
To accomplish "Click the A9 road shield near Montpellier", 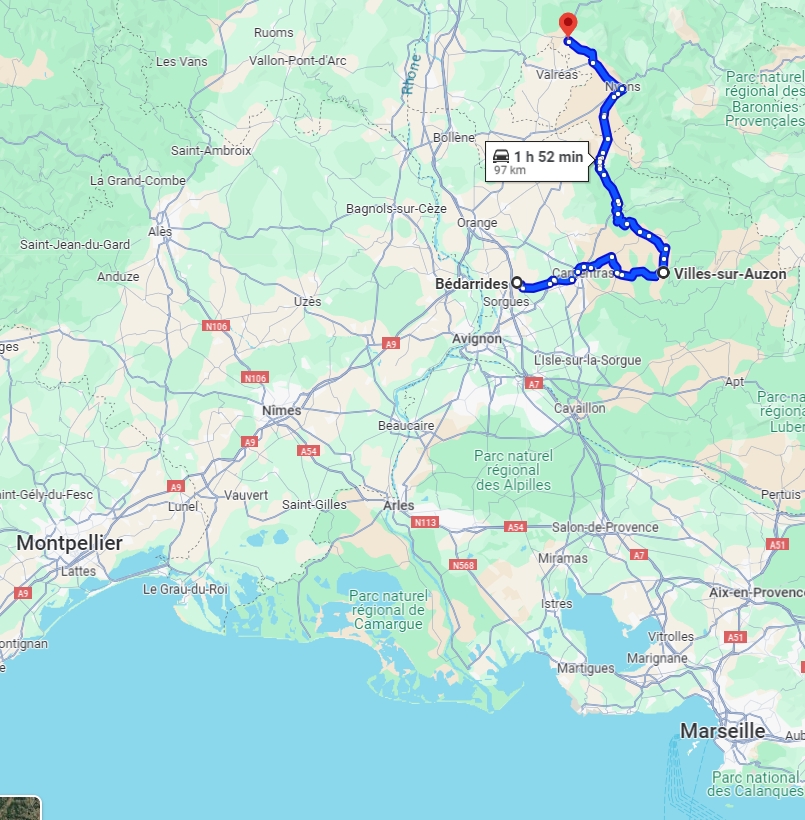I will tap(22, 593).
